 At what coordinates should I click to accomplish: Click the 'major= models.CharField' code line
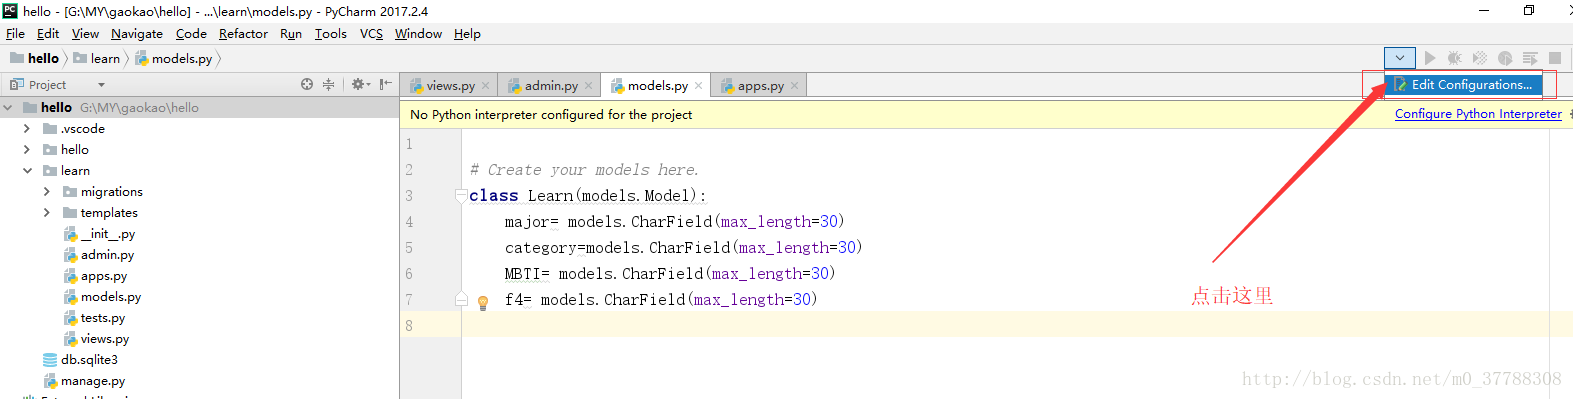(675, 222)
